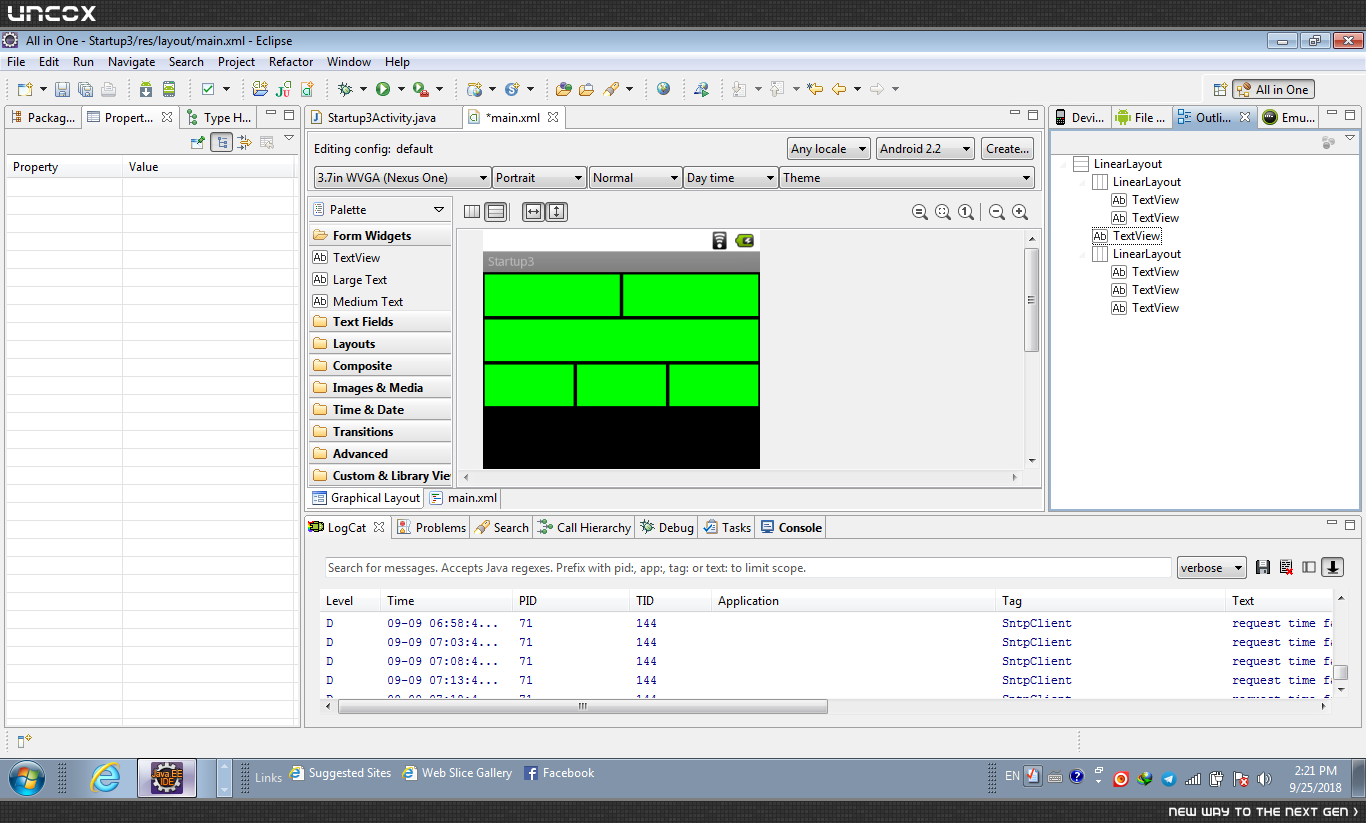Open the Refactor menu
This screenshot has height=823, width=1366.
[x=291, y=62]
